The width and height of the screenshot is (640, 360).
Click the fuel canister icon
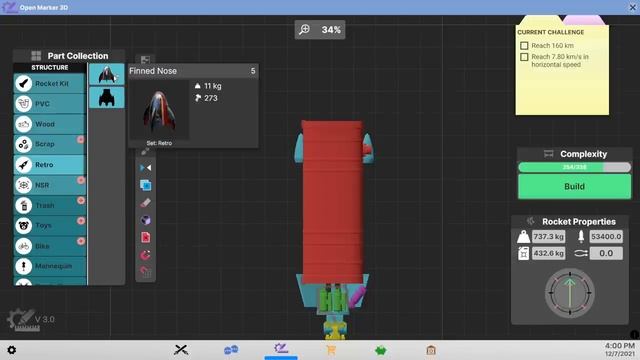tap(523, 253)
